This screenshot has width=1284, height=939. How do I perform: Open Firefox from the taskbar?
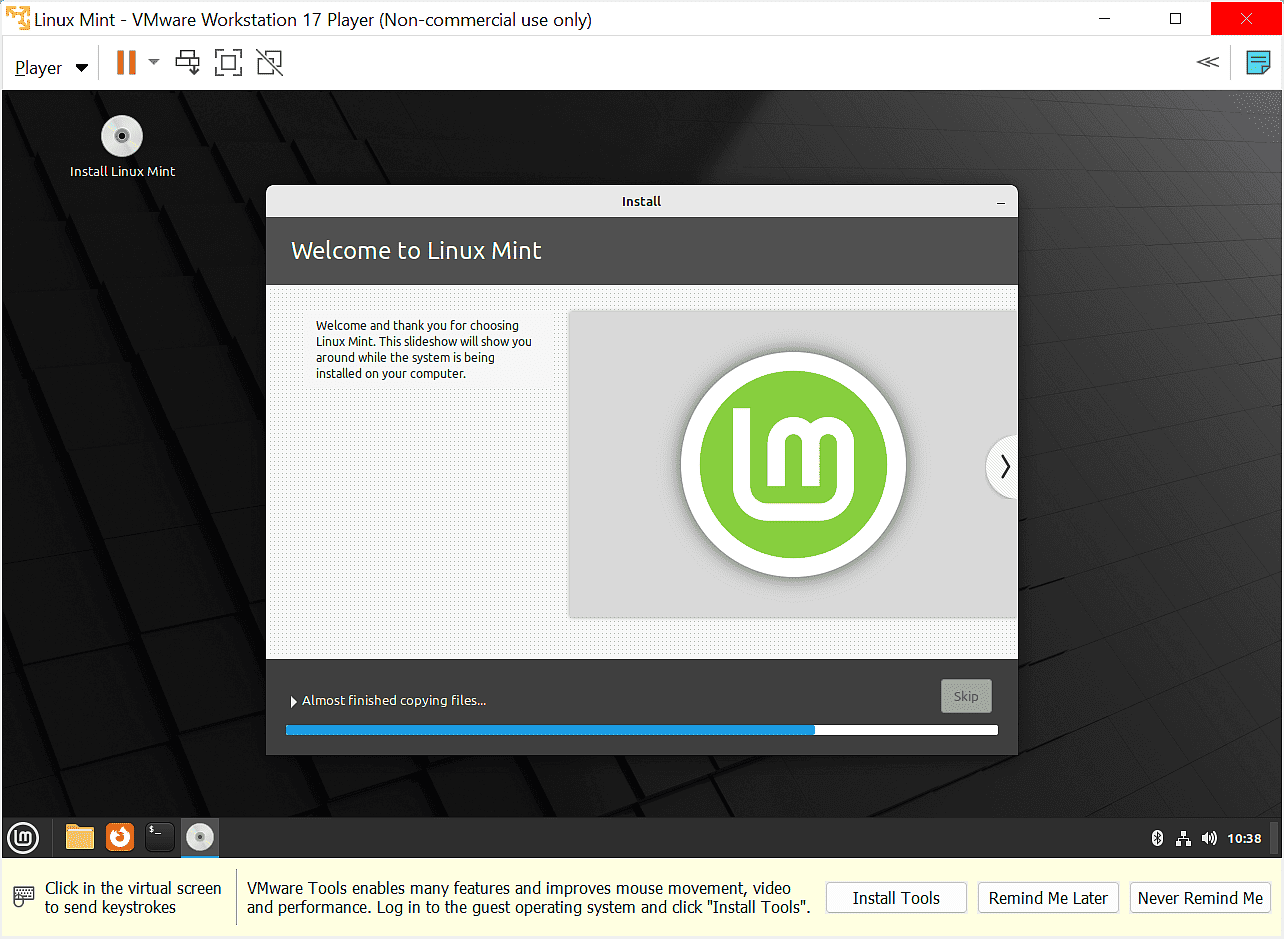(119, 837)
